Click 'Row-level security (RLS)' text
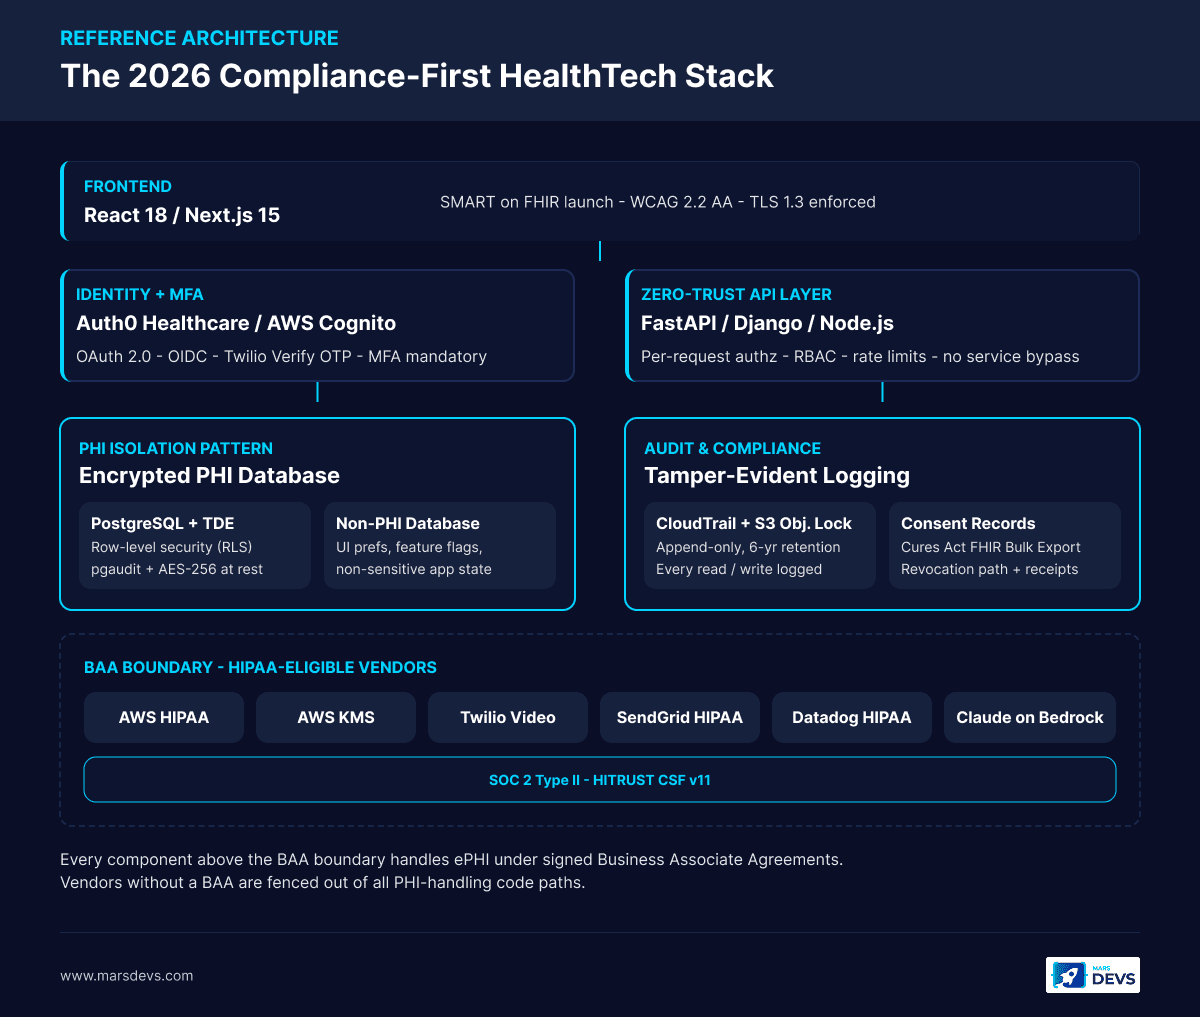This screenshot has height=1017, width=1200. (171, 547)
